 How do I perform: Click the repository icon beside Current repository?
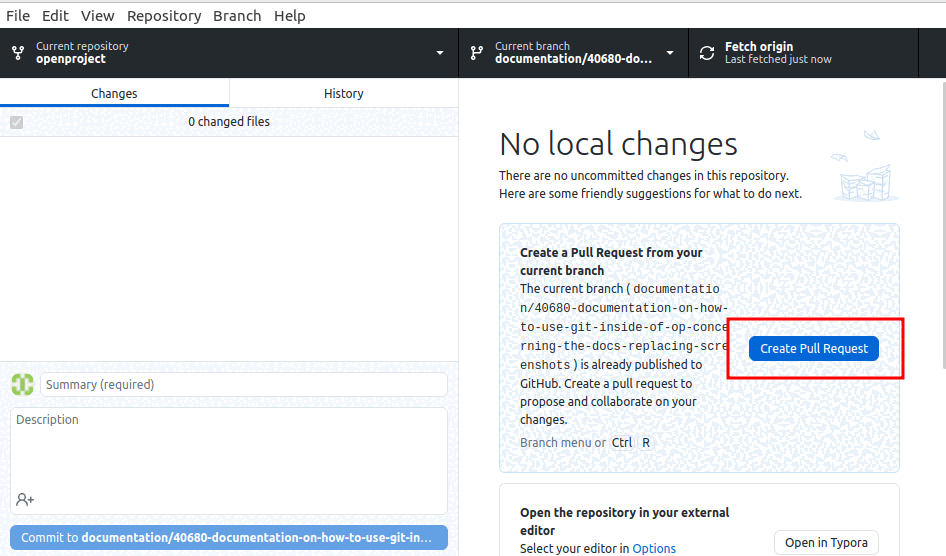(x=18, y=53)
